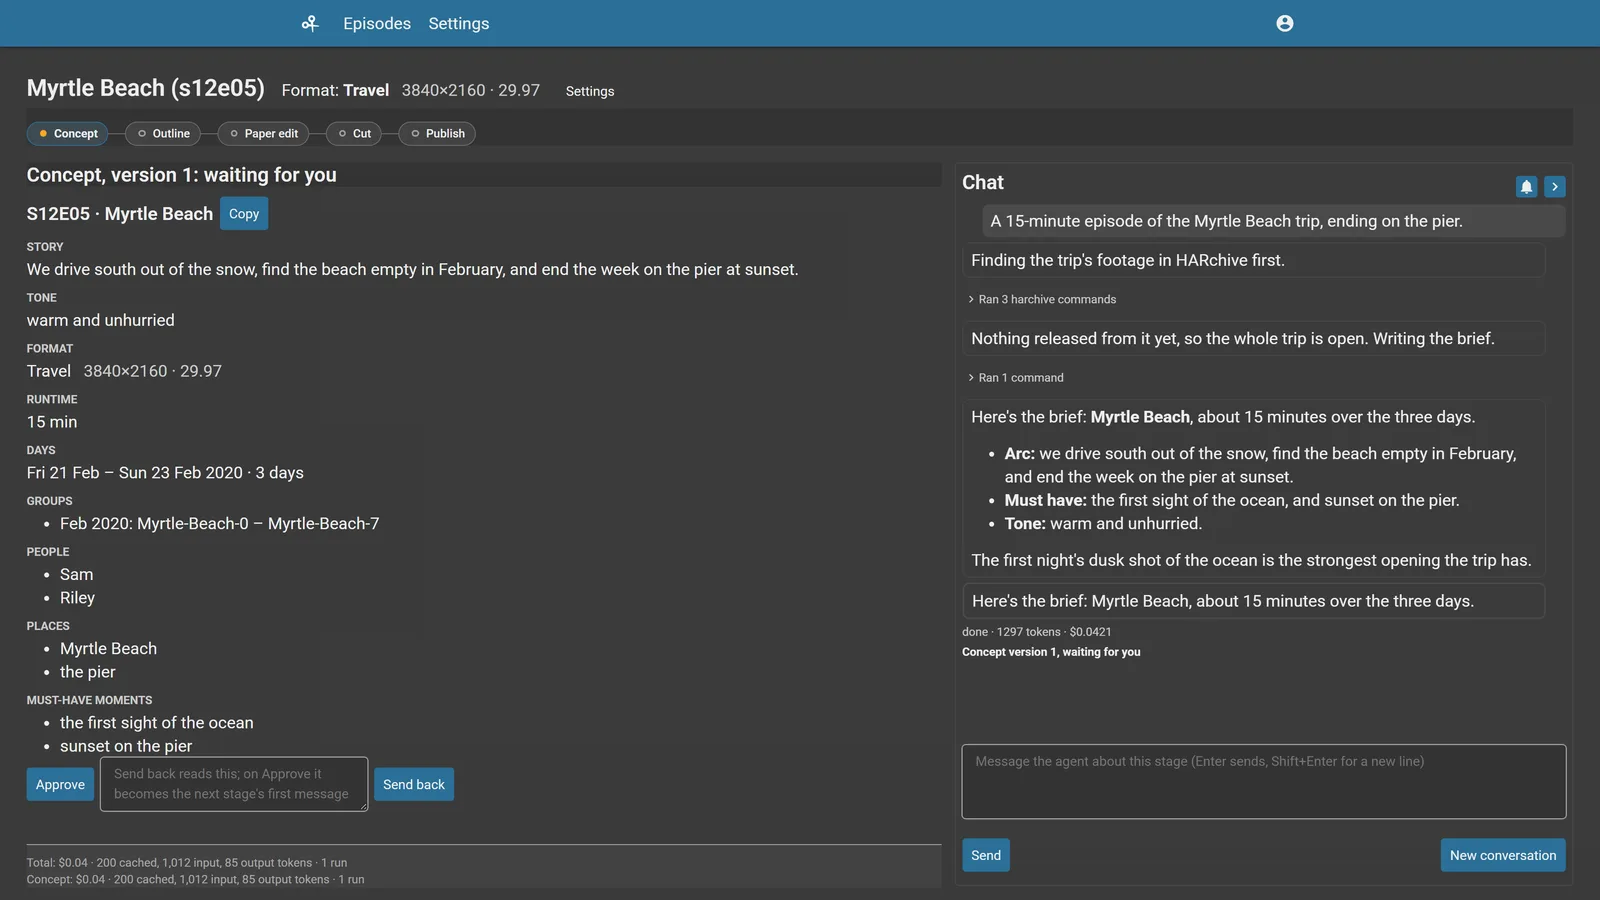
Task: Click the 'done · 1297 tokens · $0.0421' status line
Action: 1037,632
